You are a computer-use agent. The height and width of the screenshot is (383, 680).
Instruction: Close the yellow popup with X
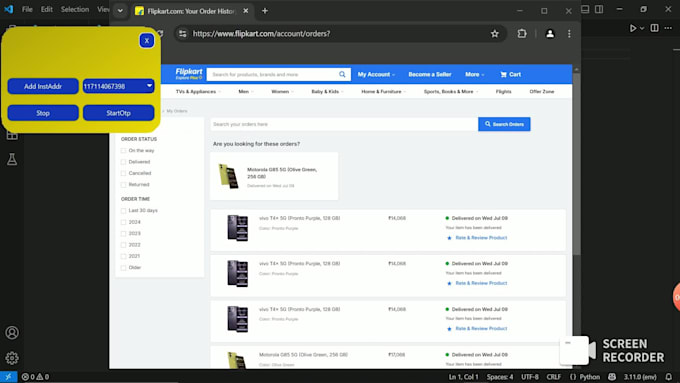pos(147,41)
